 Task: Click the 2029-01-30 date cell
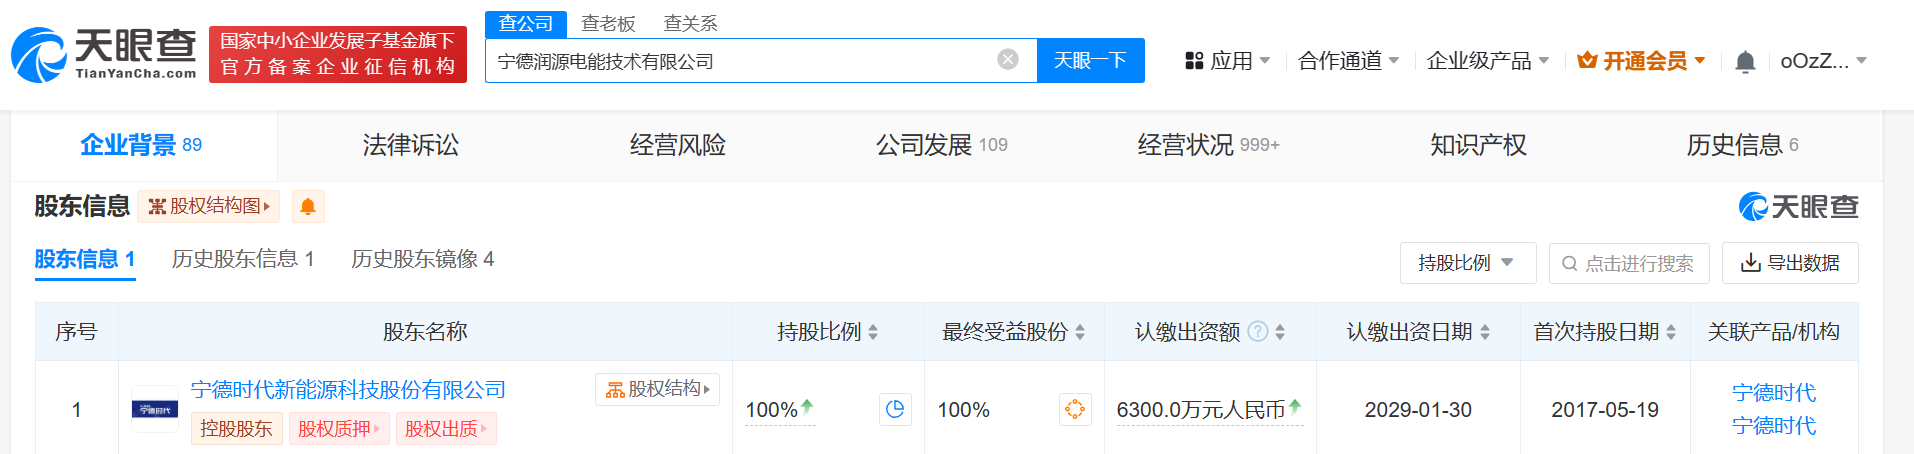click(1418, 410)
